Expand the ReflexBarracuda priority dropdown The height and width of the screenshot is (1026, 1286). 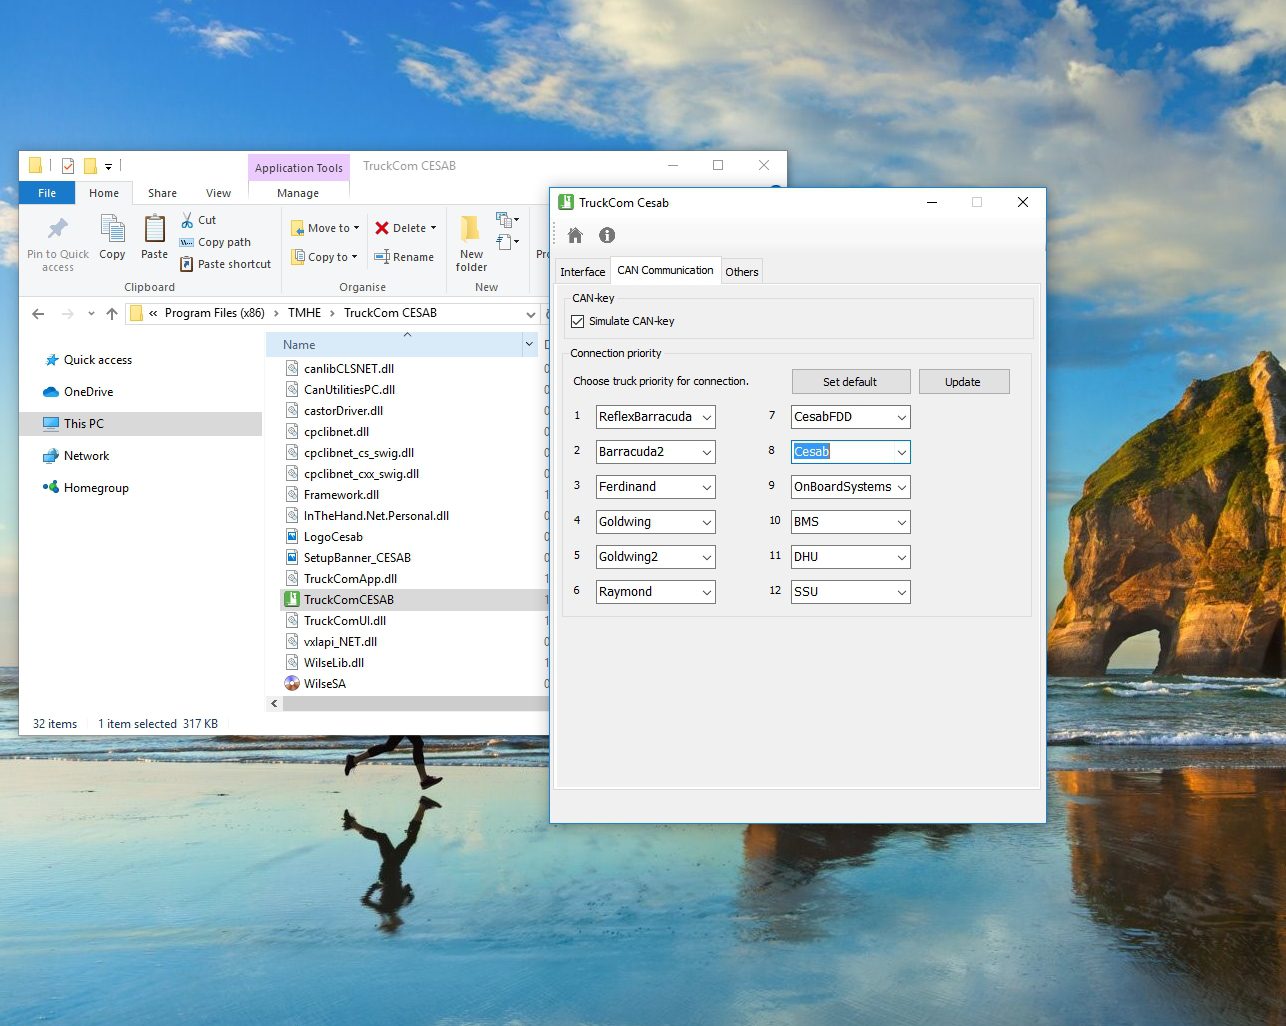706,418
